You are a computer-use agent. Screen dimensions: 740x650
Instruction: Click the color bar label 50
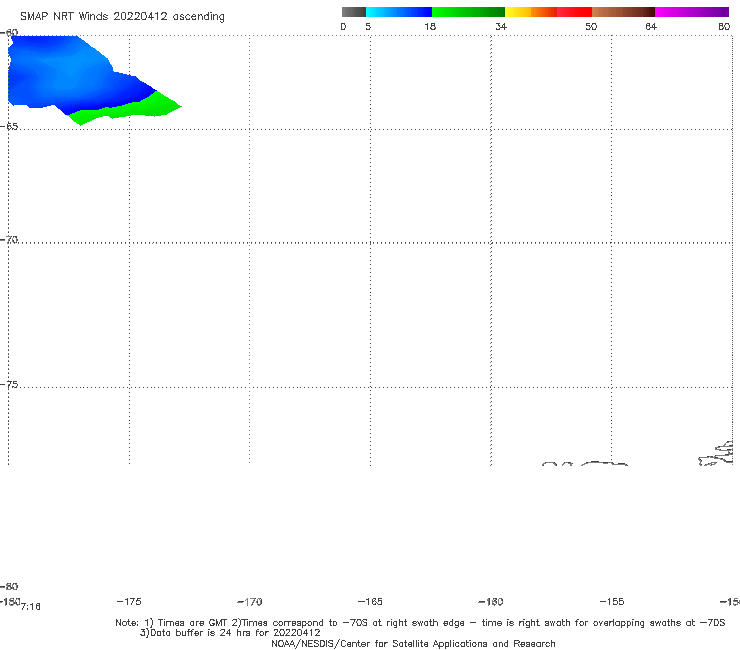pos(591,26)
